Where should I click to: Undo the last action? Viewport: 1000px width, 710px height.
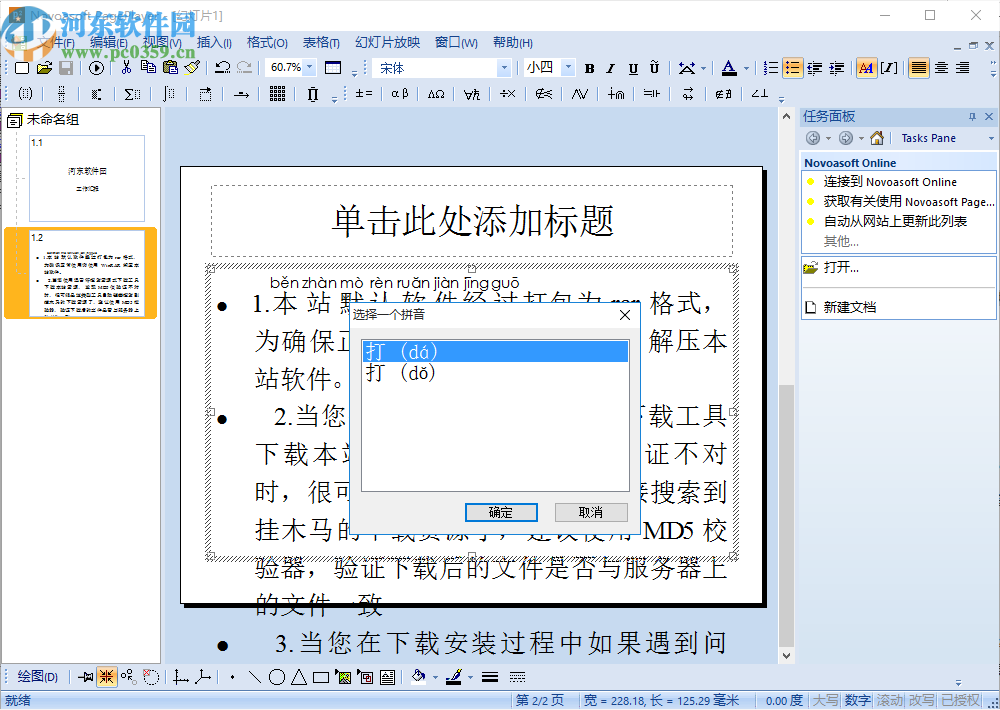tap(222, 67)
